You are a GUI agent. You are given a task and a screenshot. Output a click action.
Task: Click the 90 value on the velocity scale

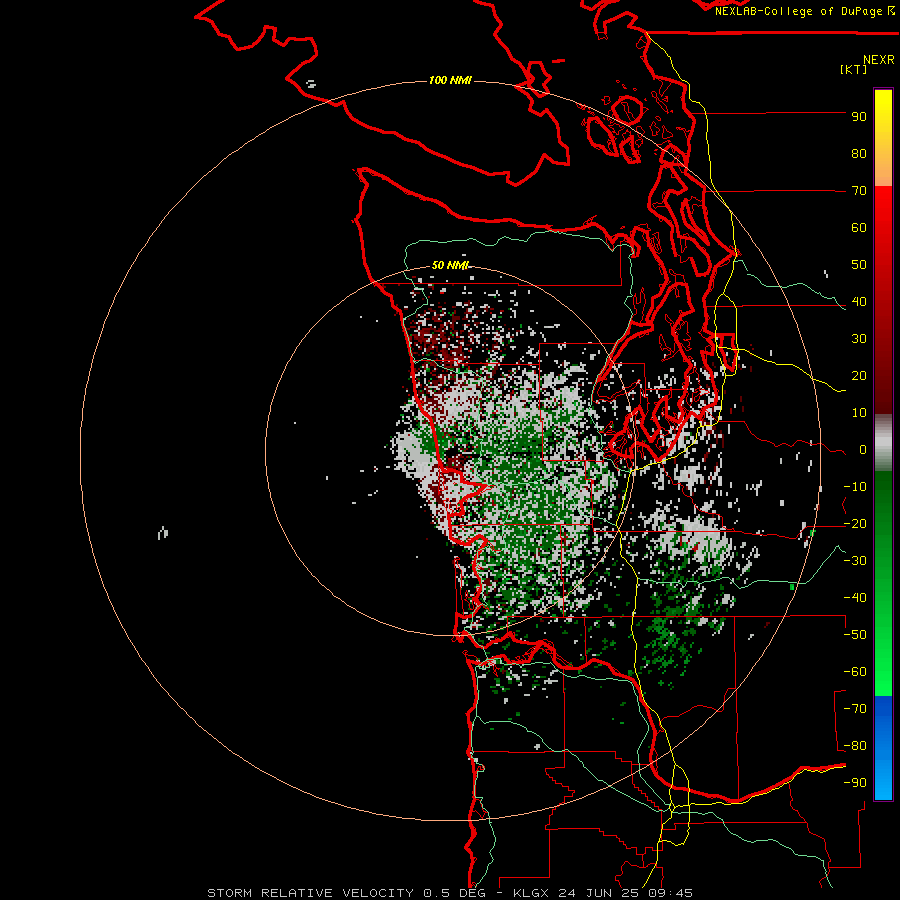point(859,117)
